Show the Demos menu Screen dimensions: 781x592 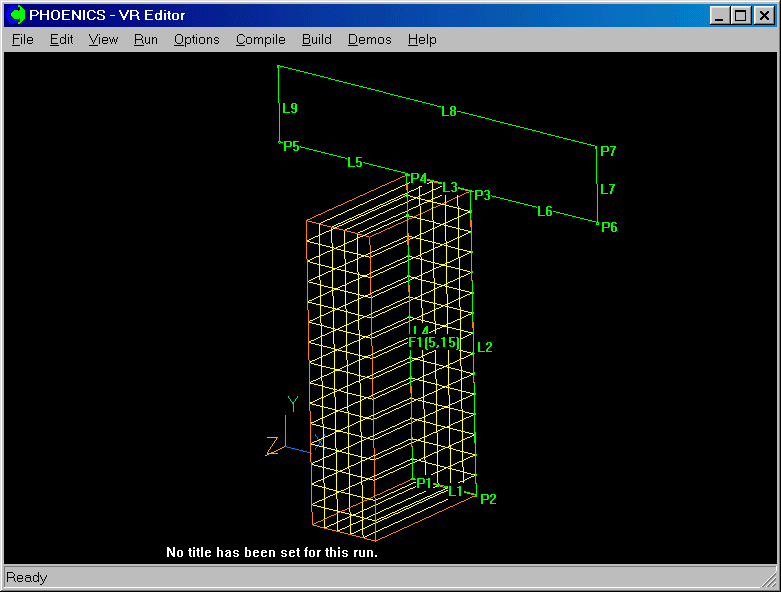369,40
